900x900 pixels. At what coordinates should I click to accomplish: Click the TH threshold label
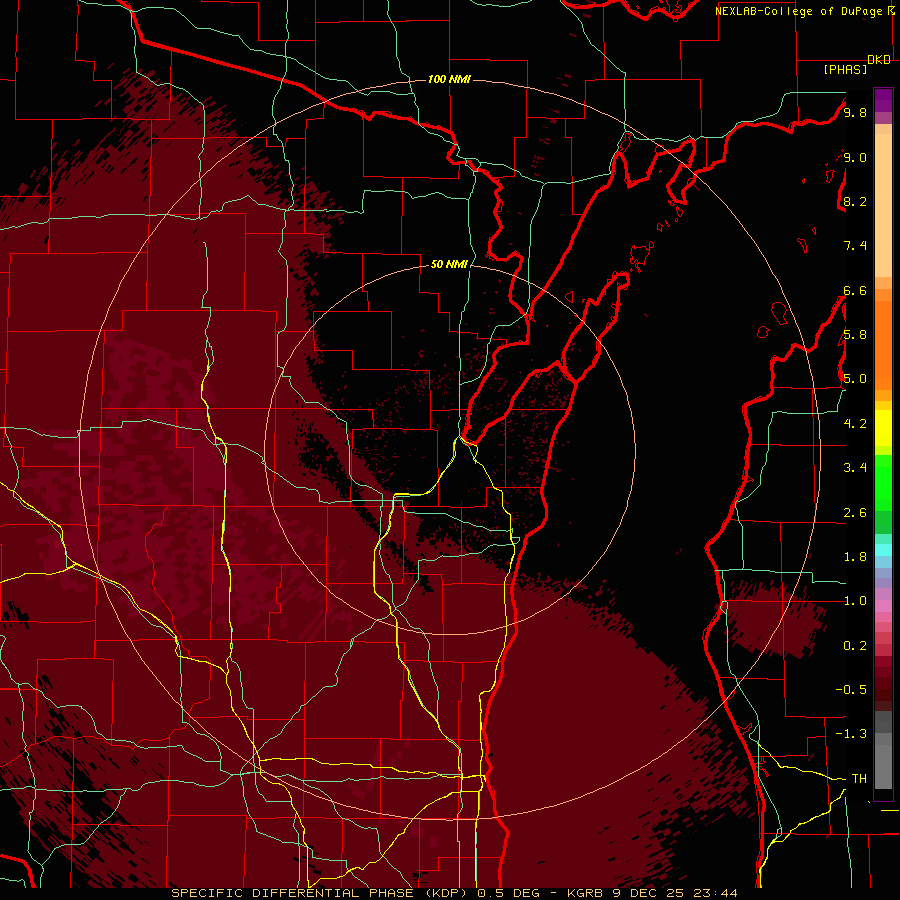[x=859, y=778]
